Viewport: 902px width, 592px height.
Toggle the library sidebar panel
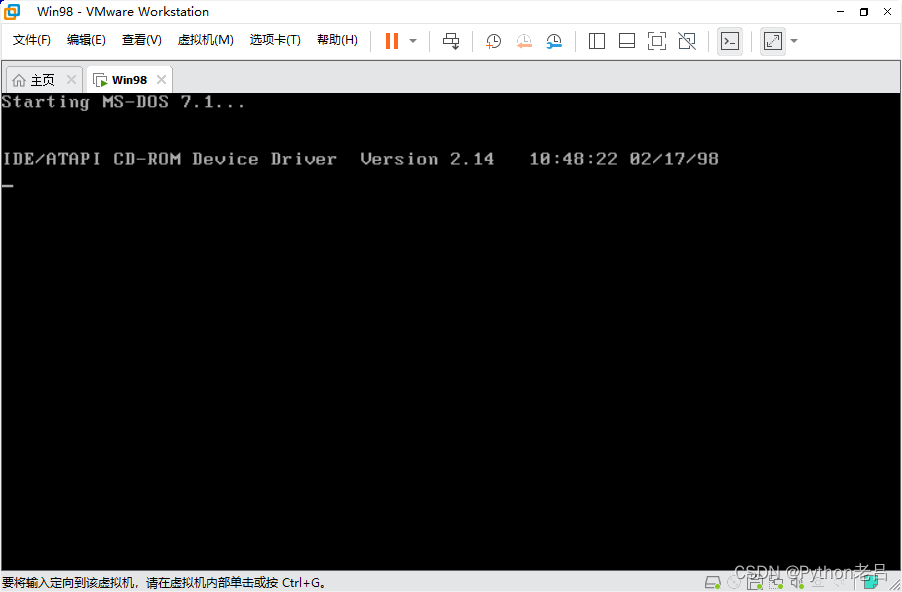[x=597, y=41]
